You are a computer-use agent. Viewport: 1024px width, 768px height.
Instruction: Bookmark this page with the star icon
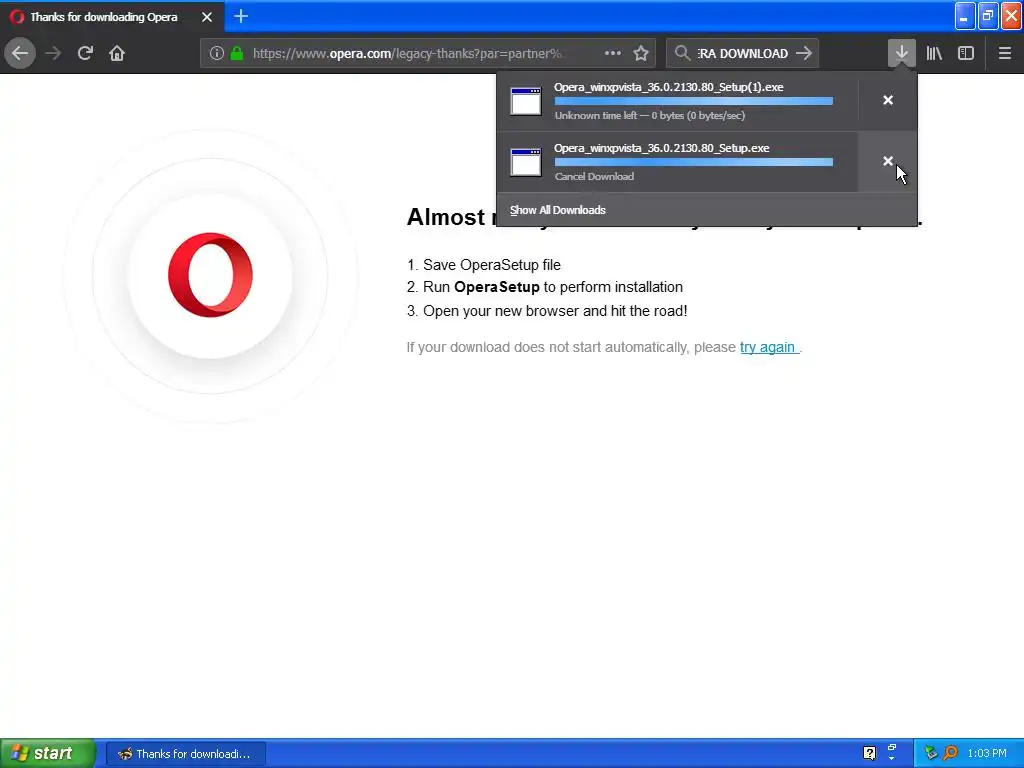(x=641, y=54)
